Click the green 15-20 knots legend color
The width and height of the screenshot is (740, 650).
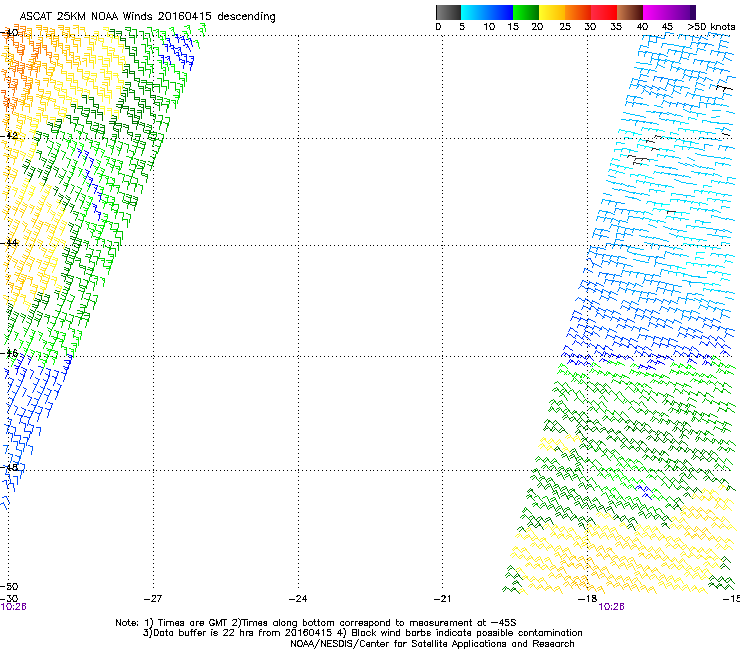[526, 12]
